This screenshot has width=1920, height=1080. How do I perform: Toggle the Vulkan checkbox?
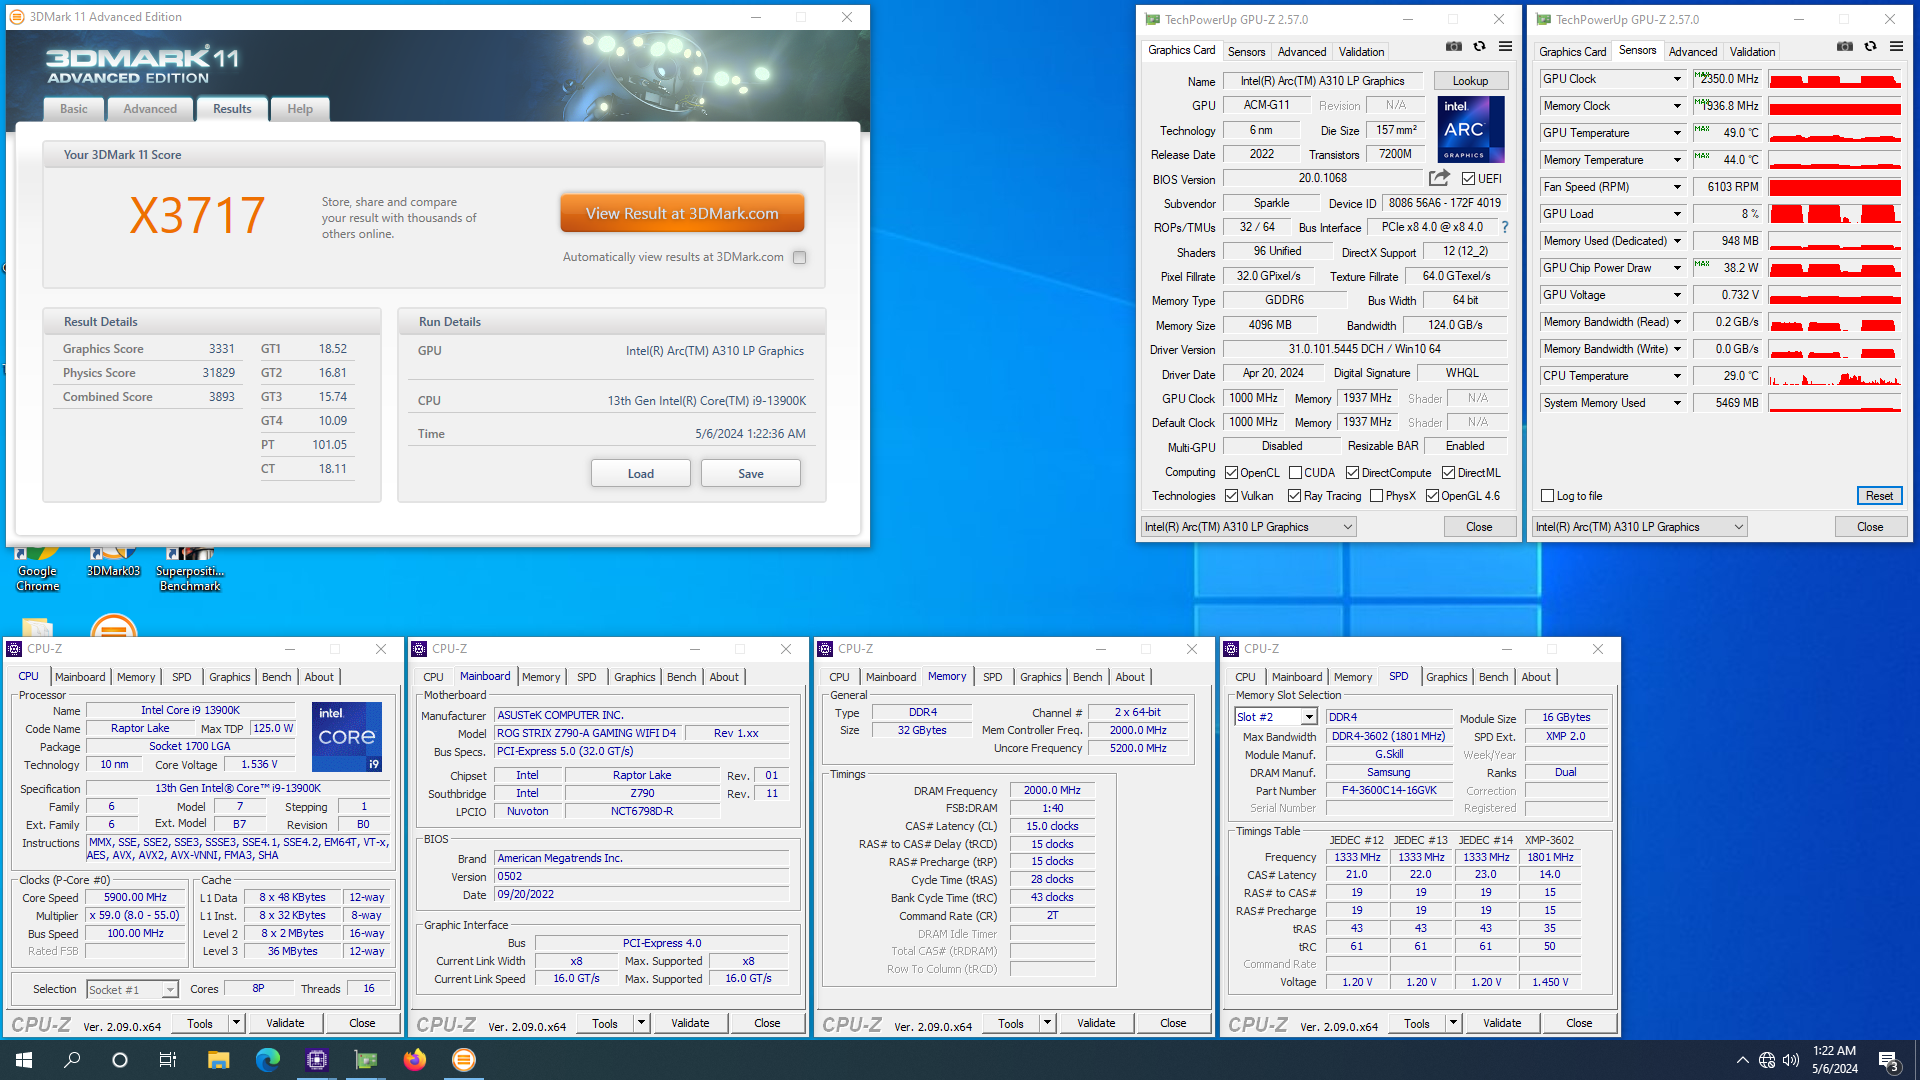[1232, 496]
